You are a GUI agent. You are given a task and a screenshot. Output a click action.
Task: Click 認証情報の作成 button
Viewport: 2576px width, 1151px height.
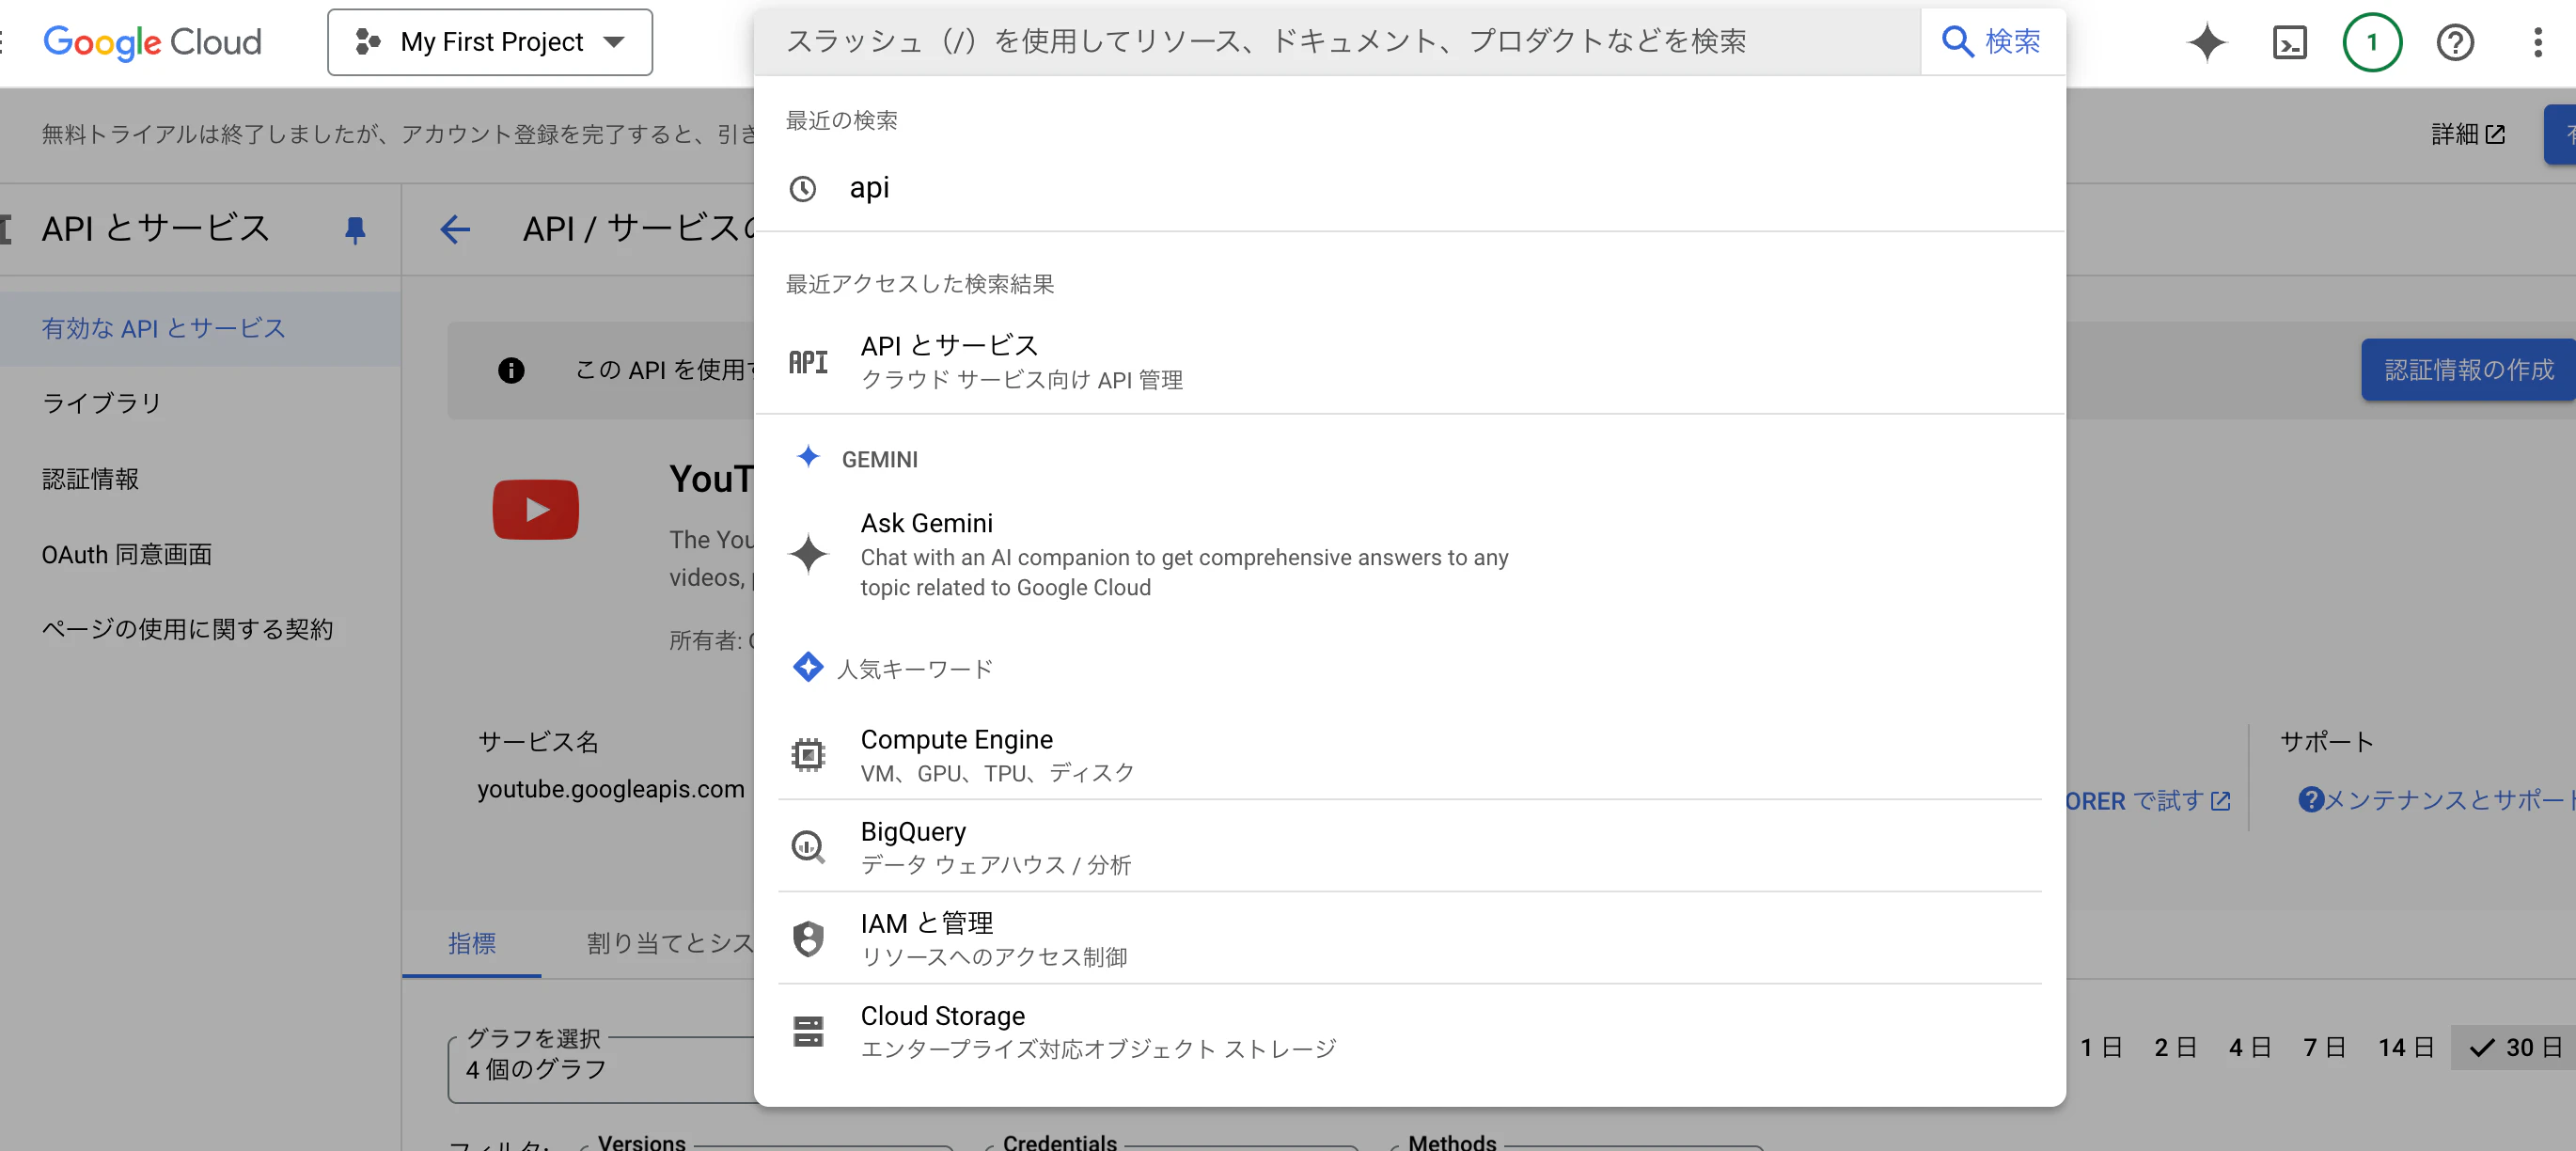click(x=2467, y=370)
